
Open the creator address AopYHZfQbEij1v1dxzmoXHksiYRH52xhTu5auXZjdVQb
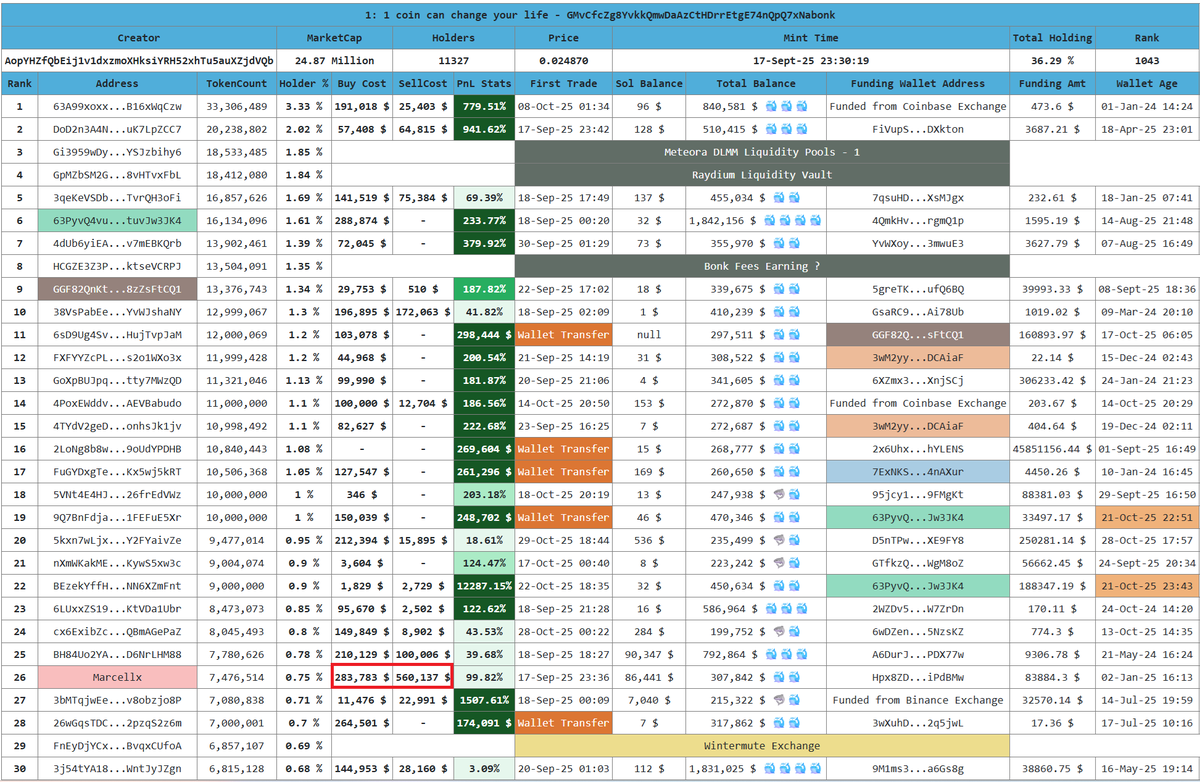click(139, 61)
